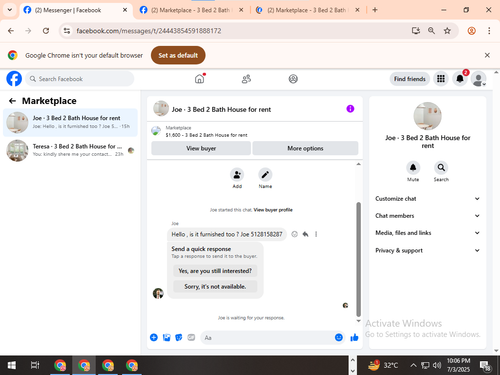Open Chrome zoom magnifier icon in address bar
Screen dimensions: 500x375
431,31
